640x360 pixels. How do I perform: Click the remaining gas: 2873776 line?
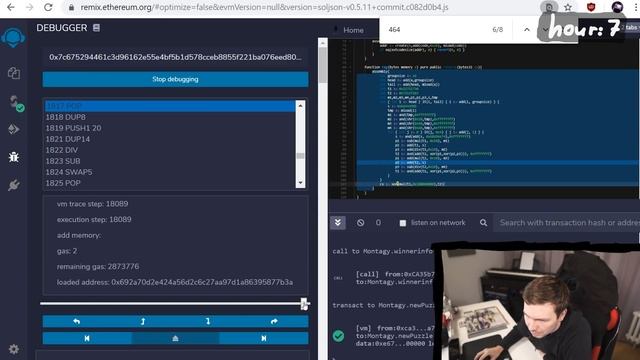98,267
